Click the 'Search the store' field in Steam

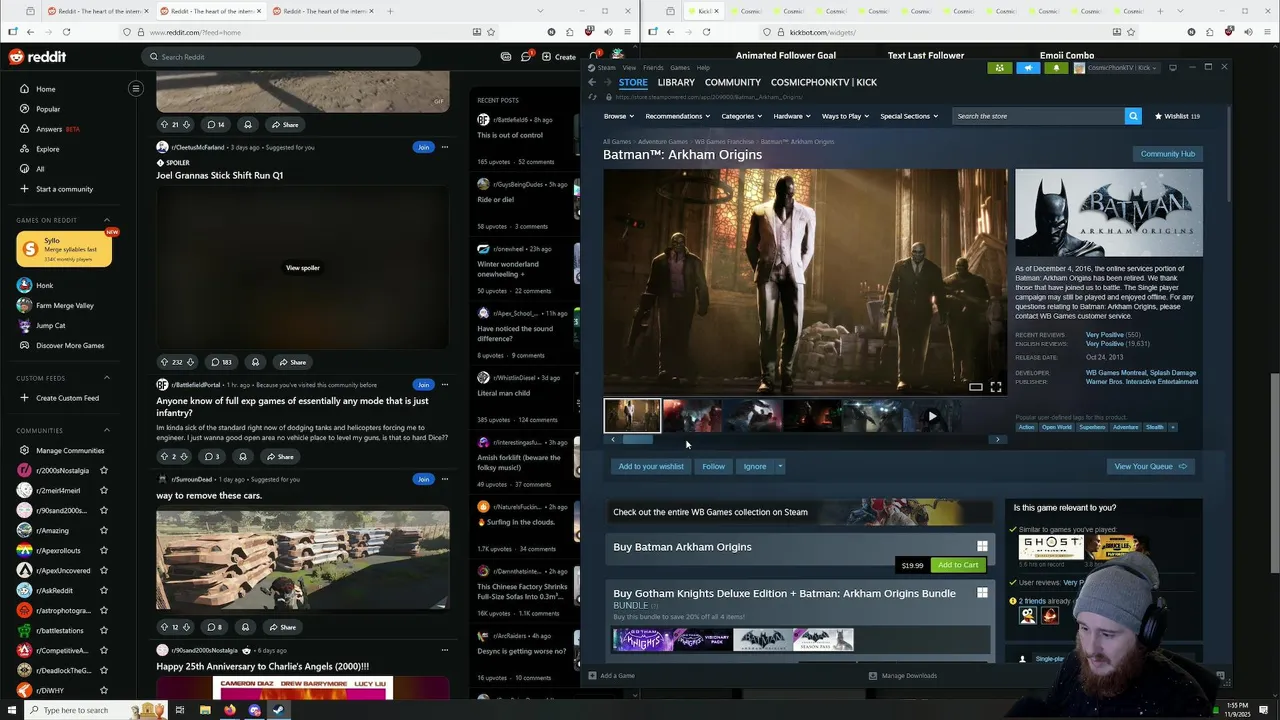pos(1038,116)
